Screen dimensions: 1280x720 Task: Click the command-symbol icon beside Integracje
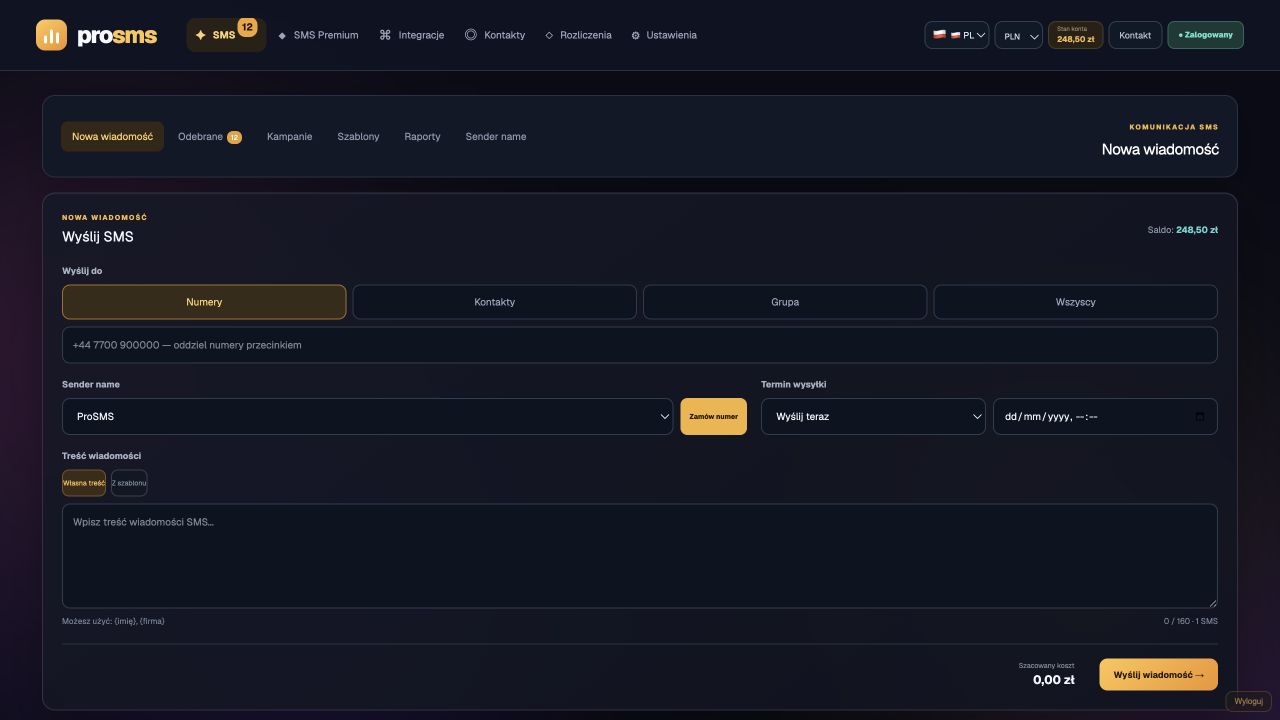click(x=385, y=35)
